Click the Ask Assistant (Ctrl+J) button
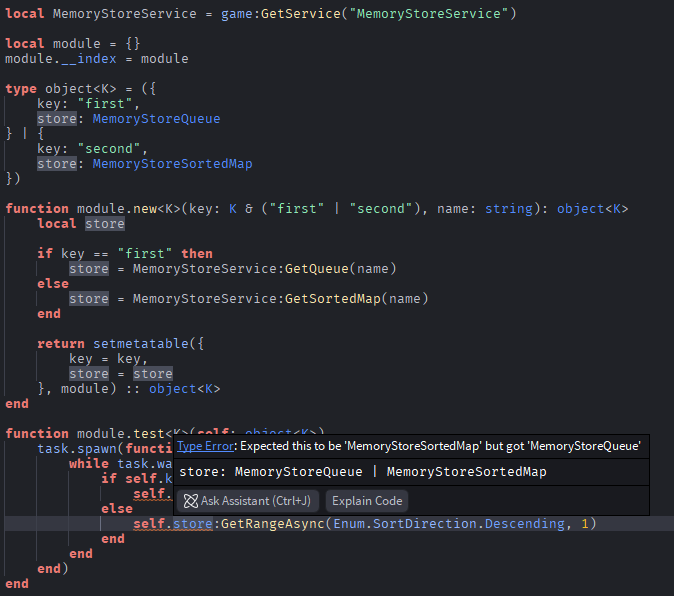The height and width of the screenshot is (596, 674). coord(248,501)
